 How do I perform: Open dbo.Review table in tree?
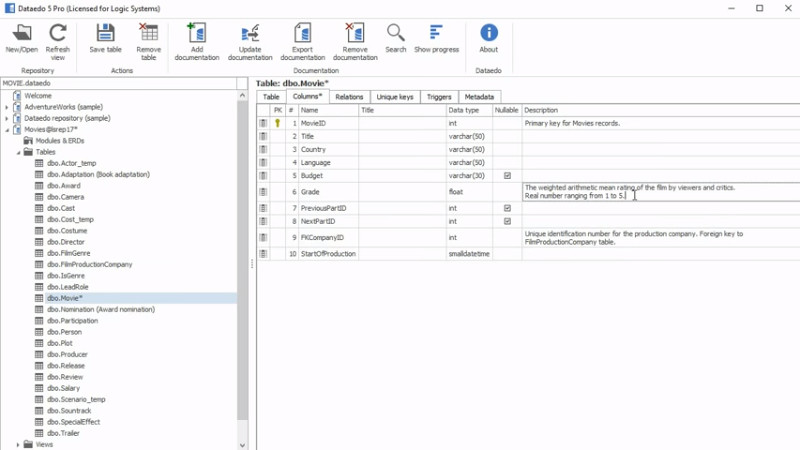(65, 377)
